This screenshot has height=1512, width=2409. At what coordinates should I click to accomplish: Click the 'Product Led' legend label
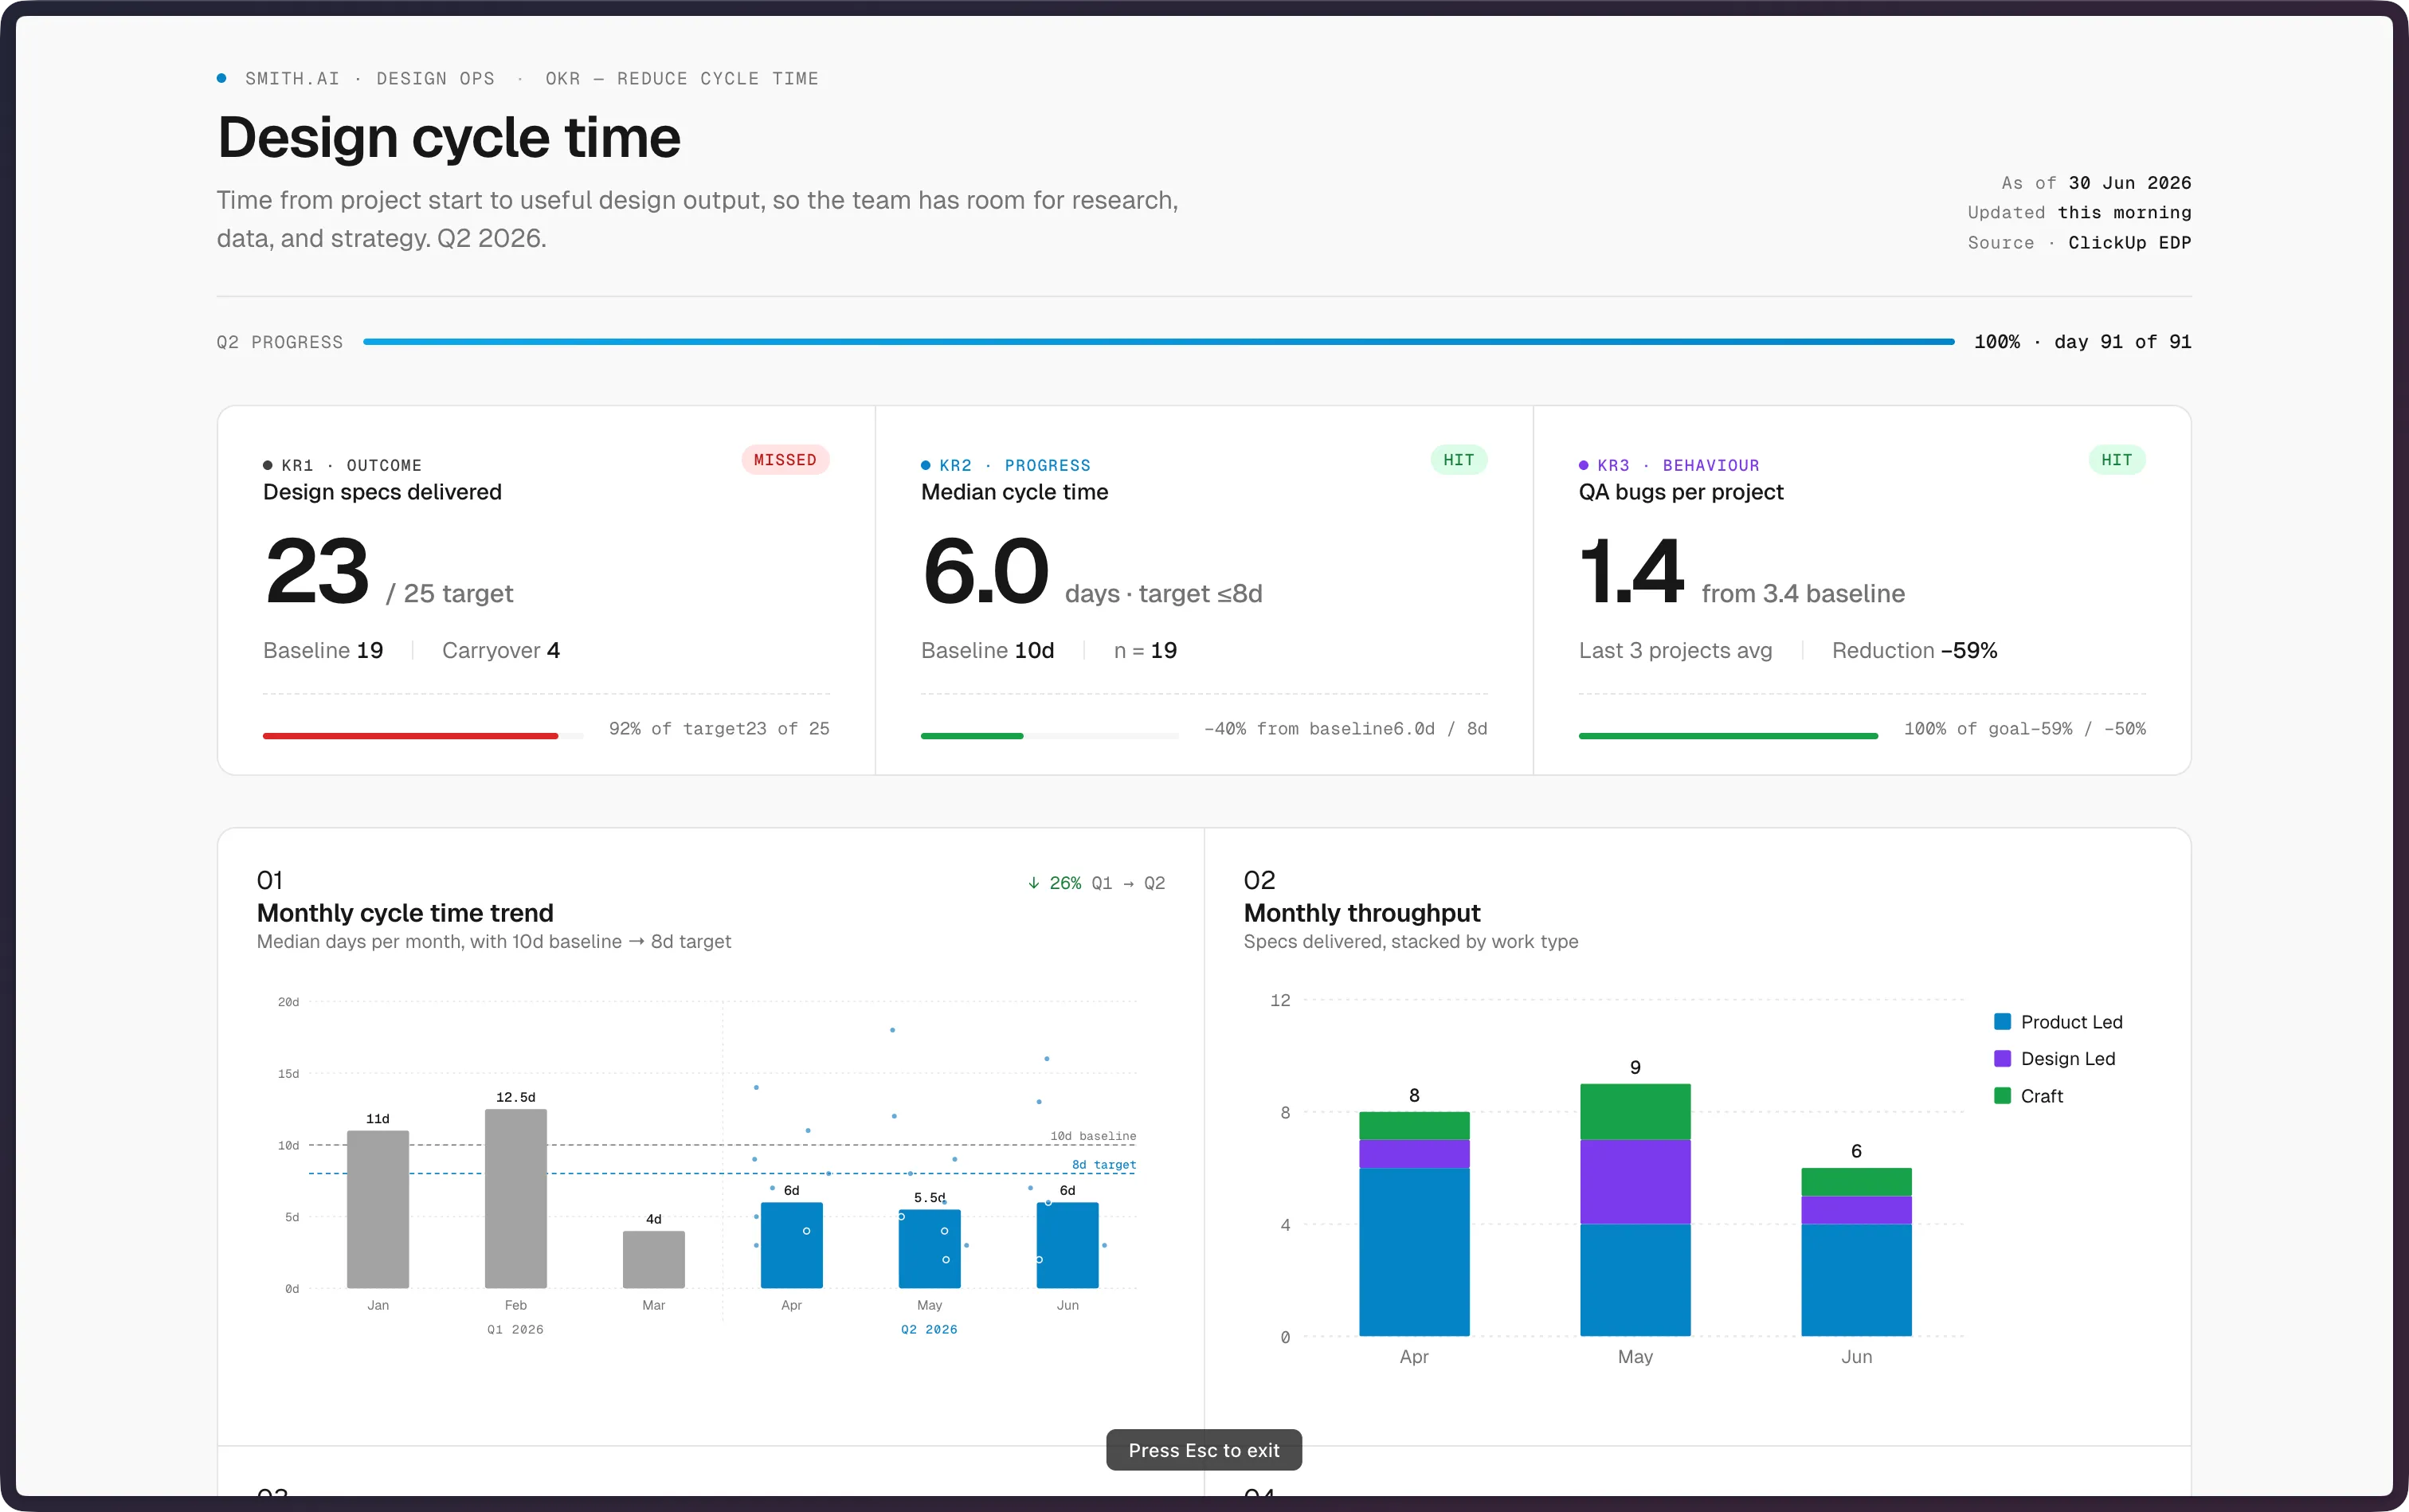pos(2071,1022)
